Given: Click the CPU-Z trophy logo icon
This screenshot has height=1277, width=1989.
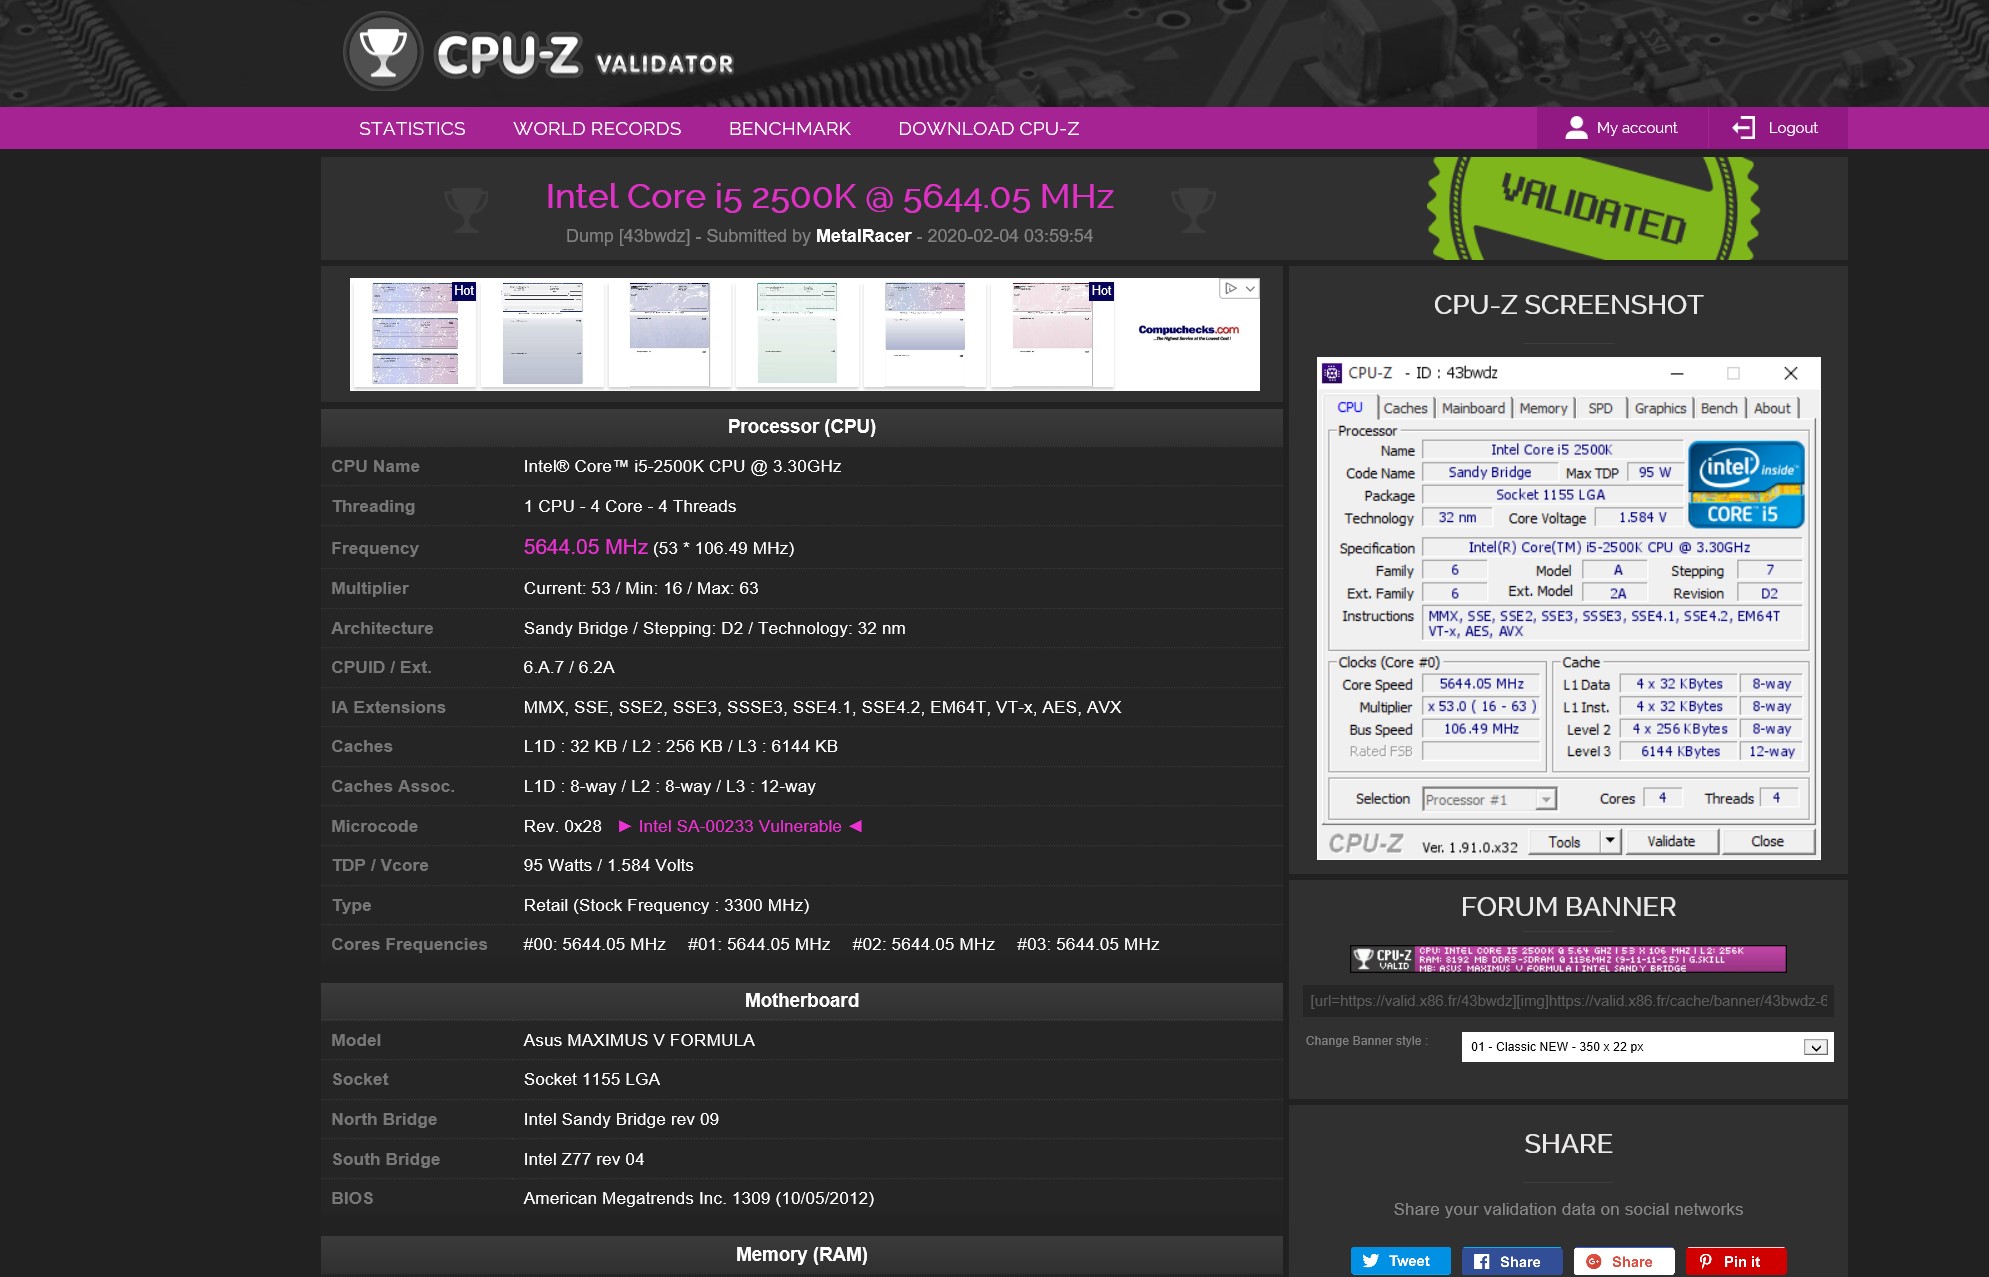Looking at the screenshot, I should click(x=383, y=52).
